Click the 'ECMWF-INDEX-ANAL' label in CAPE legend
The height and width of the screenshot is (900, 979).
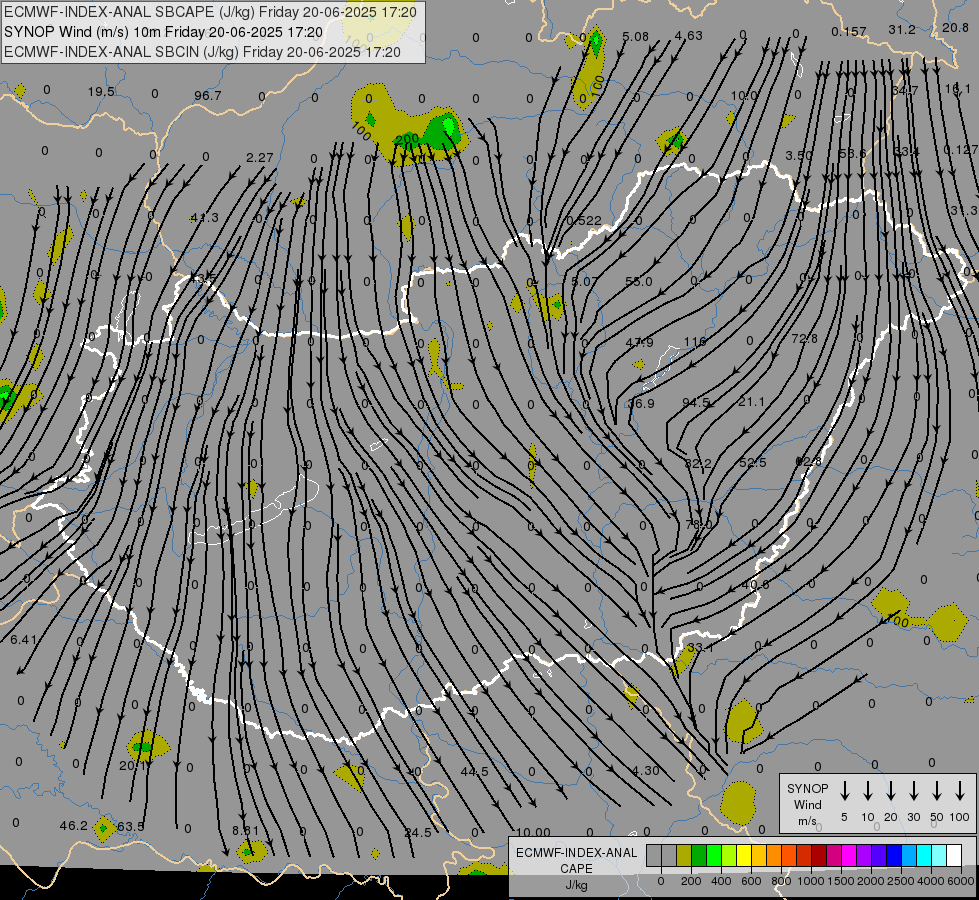pos(576,853)
